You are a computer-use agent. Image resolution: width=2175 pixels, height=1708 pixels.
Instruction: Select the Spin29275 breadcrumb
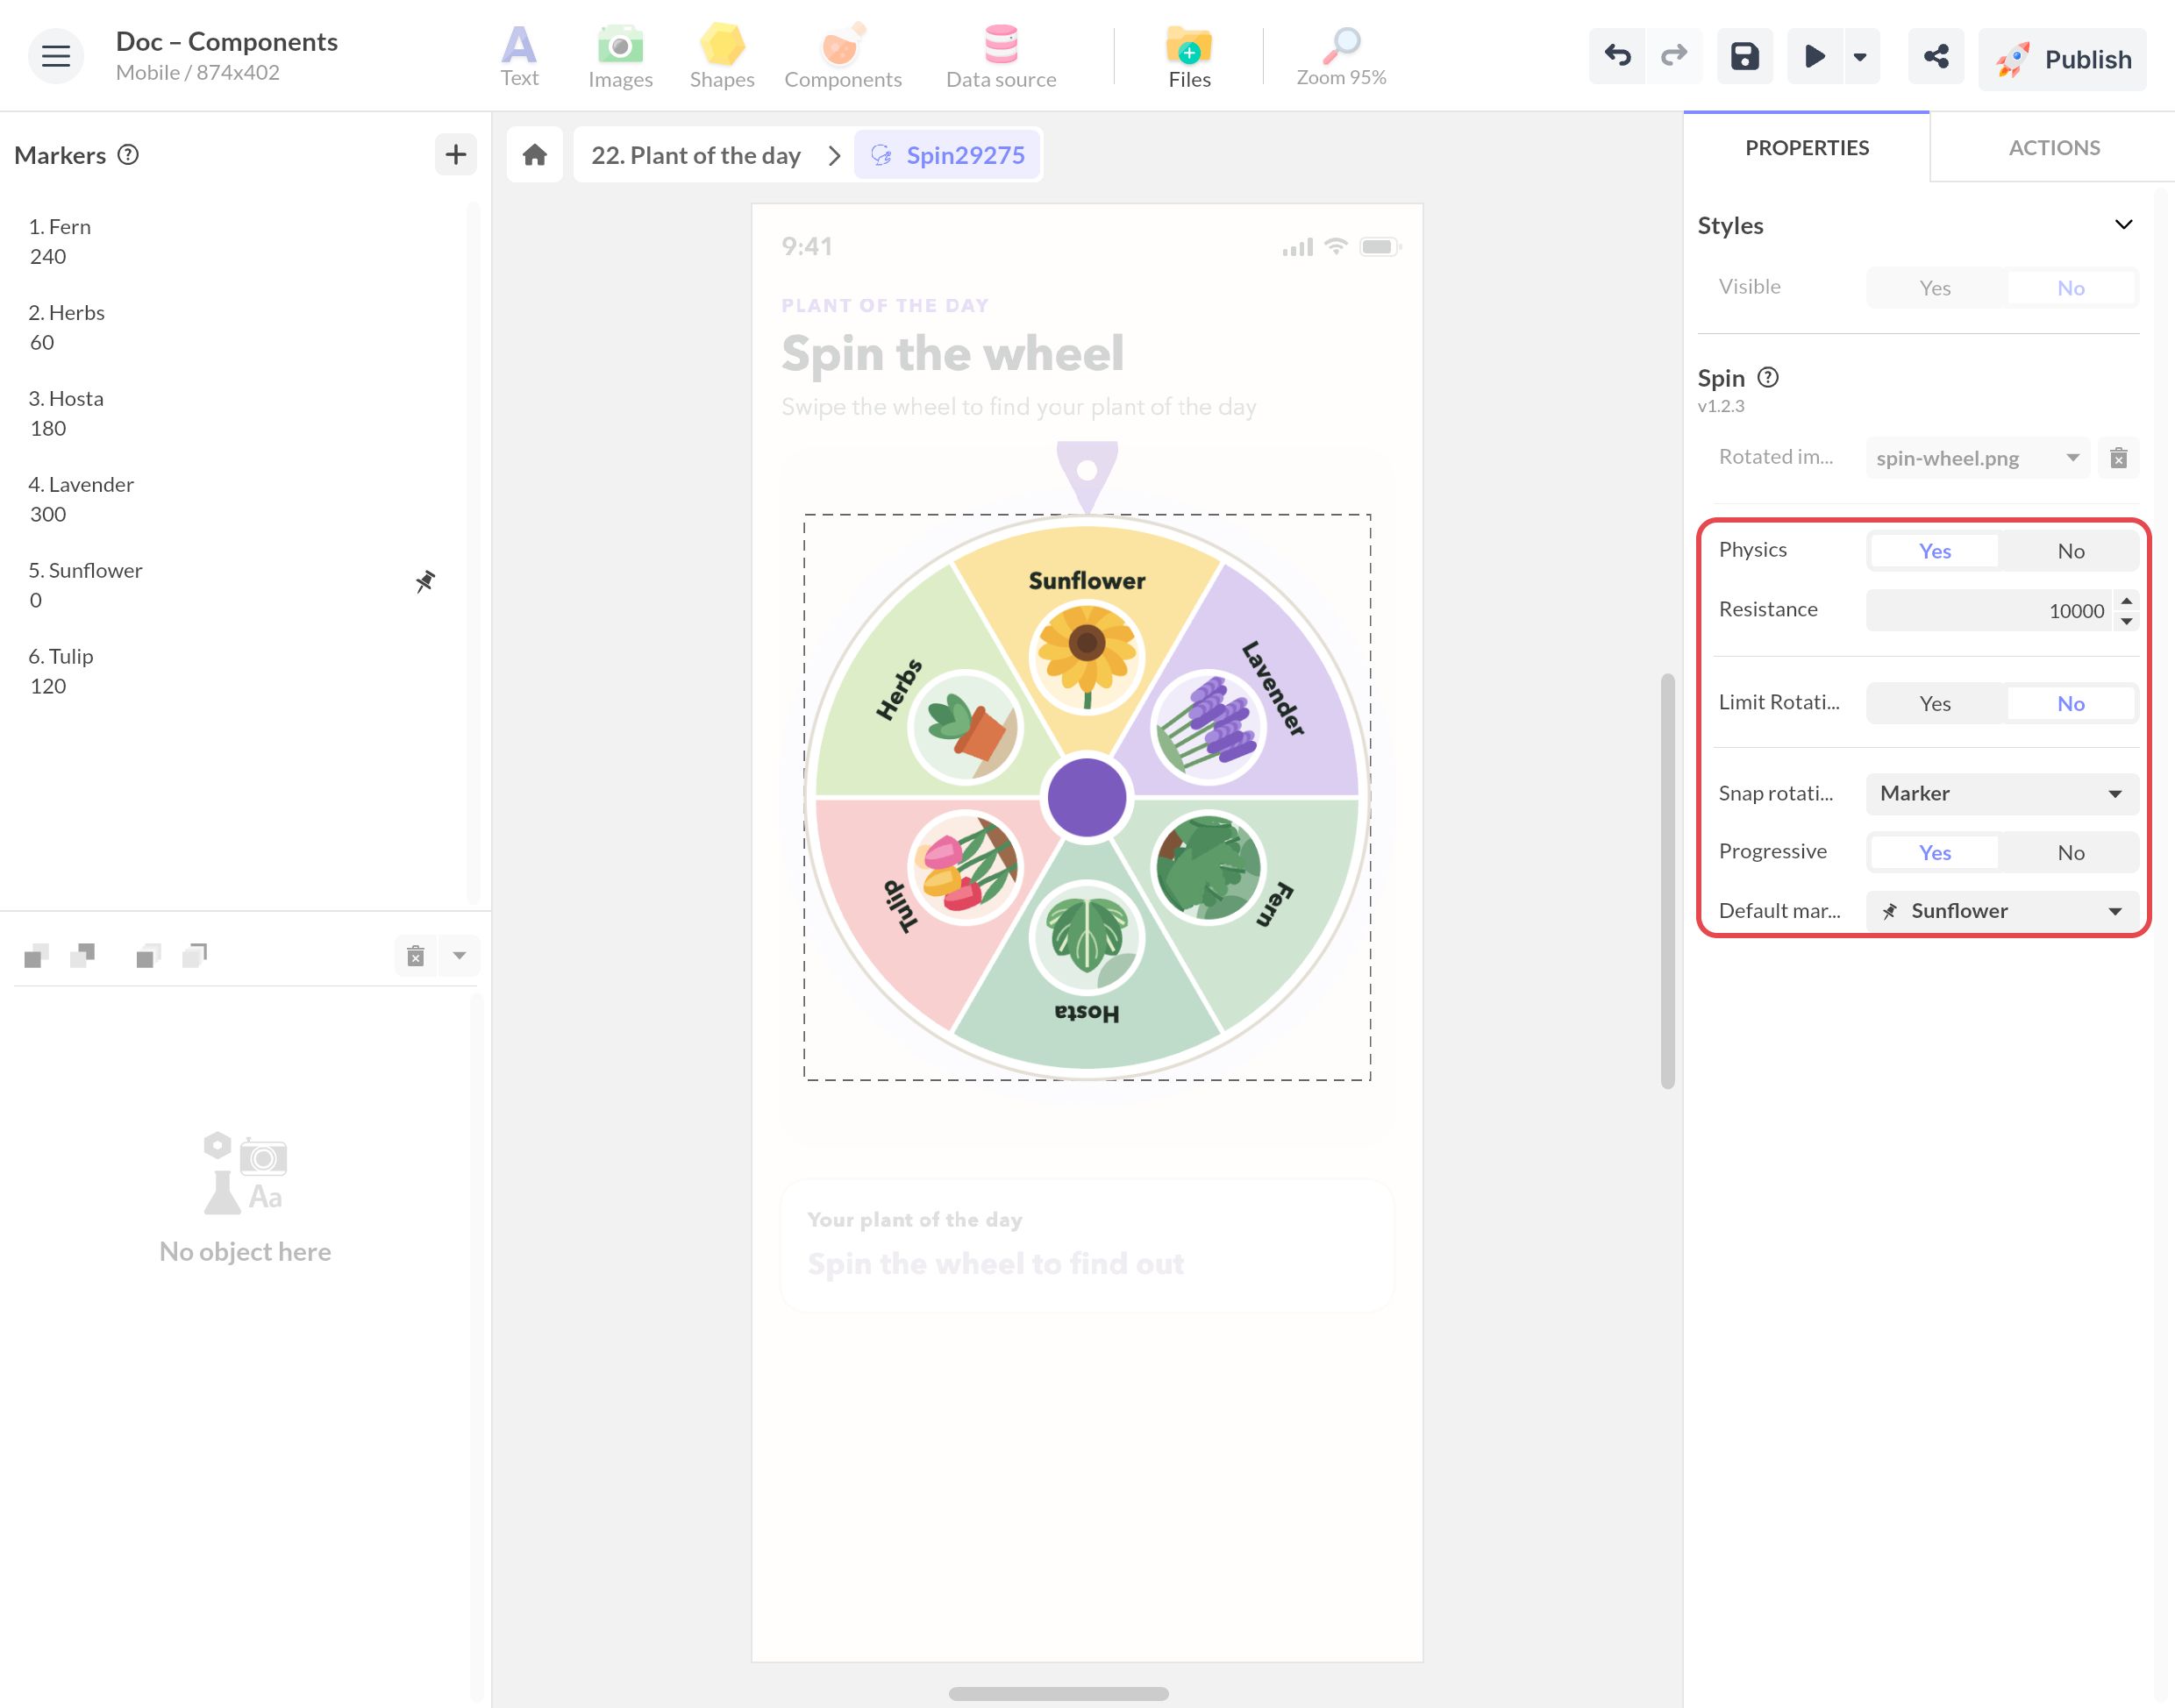pyautogui.click(x=948, y=155)
